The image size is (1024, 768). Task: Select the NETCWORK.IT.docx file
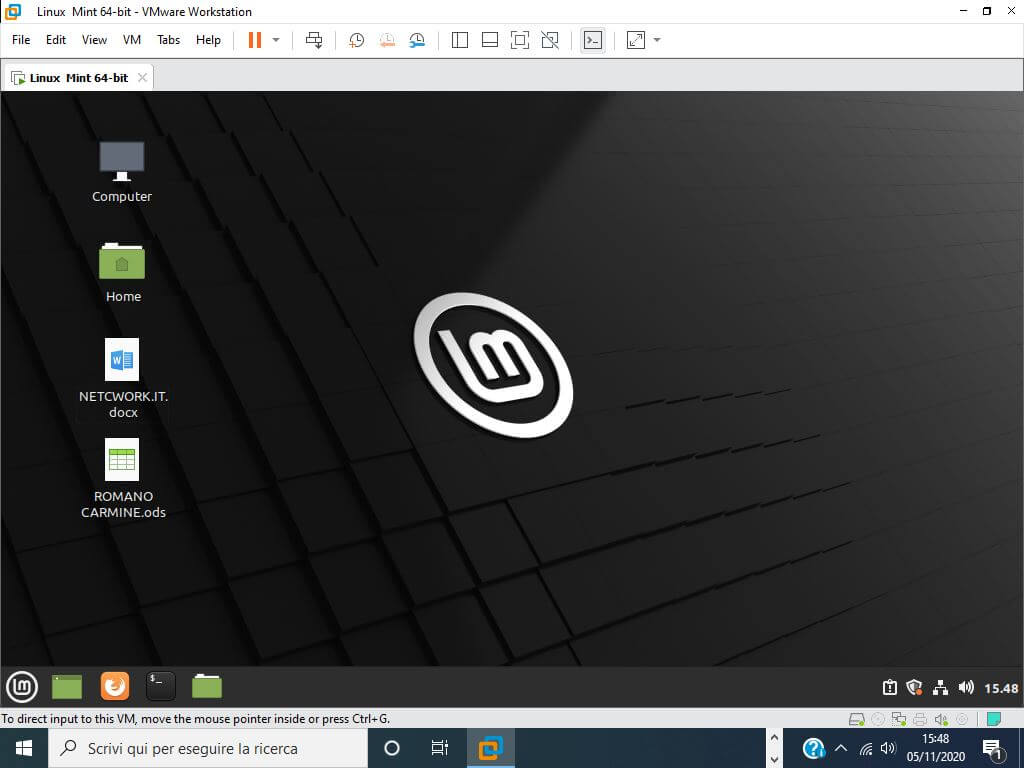(x=123, y=379)
